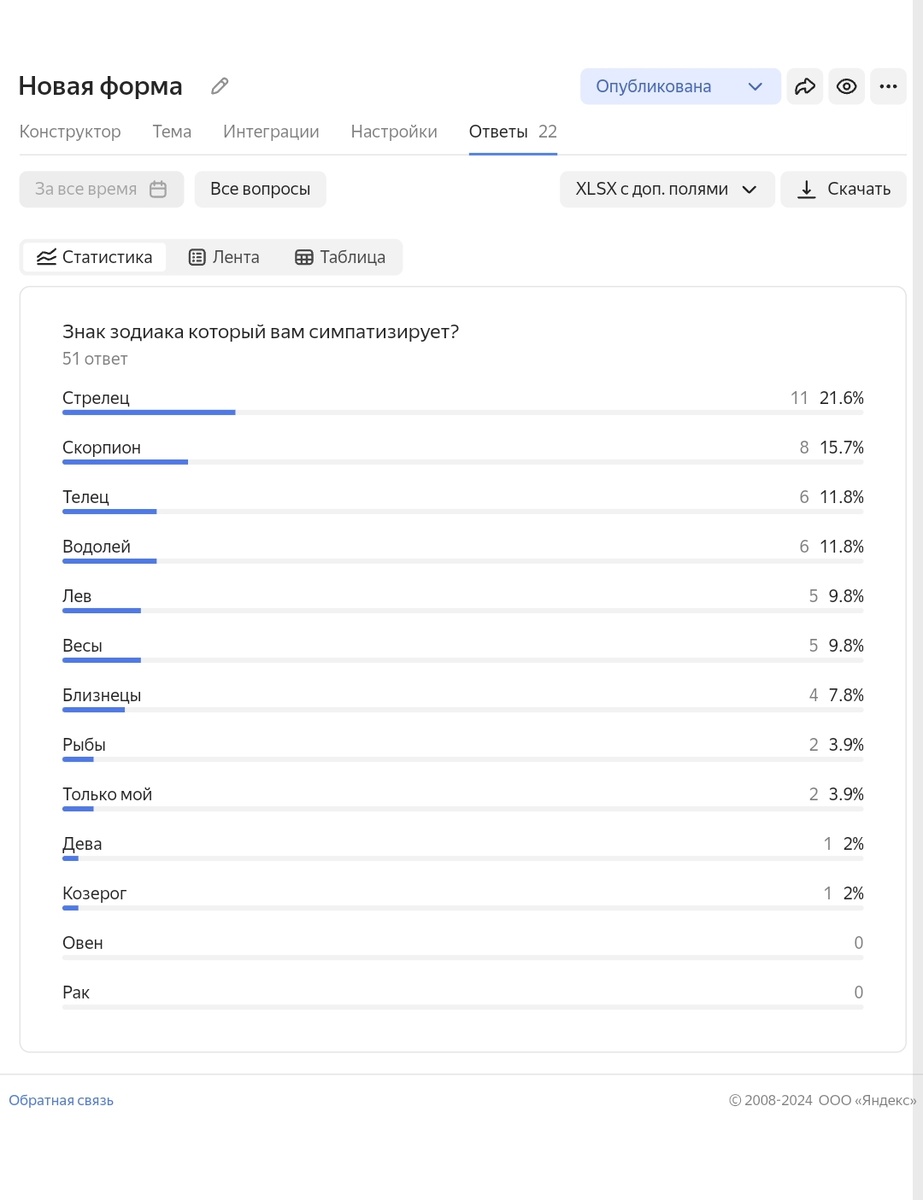Switch to the Статистика view
Viewport: 923px width, 1200px height.
click(x=95, y=257)
